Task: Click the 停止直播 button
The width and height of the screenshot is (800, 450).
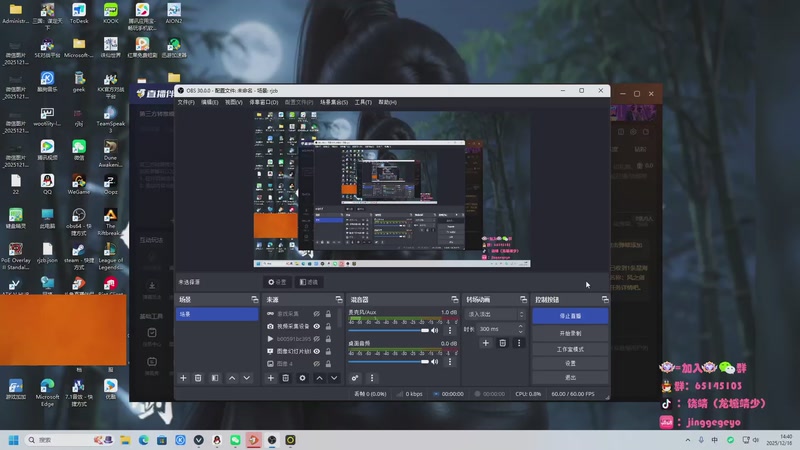Action: pos(570,315)
